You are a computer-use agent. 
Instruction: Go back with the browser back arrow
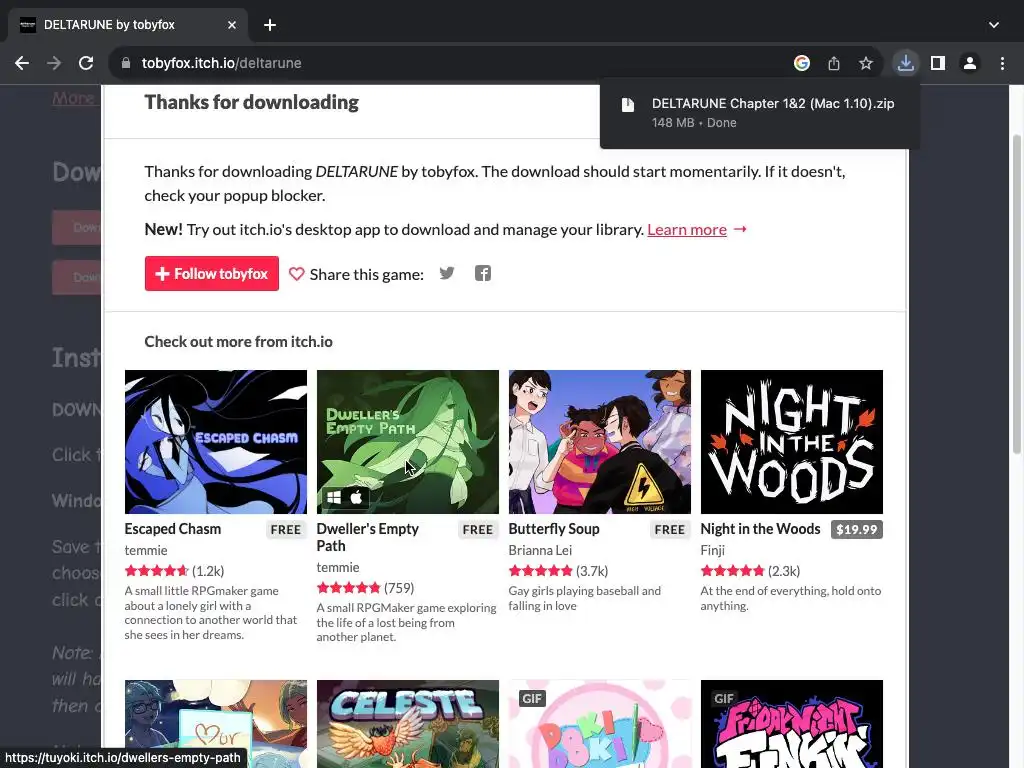[x=22, y=63]
